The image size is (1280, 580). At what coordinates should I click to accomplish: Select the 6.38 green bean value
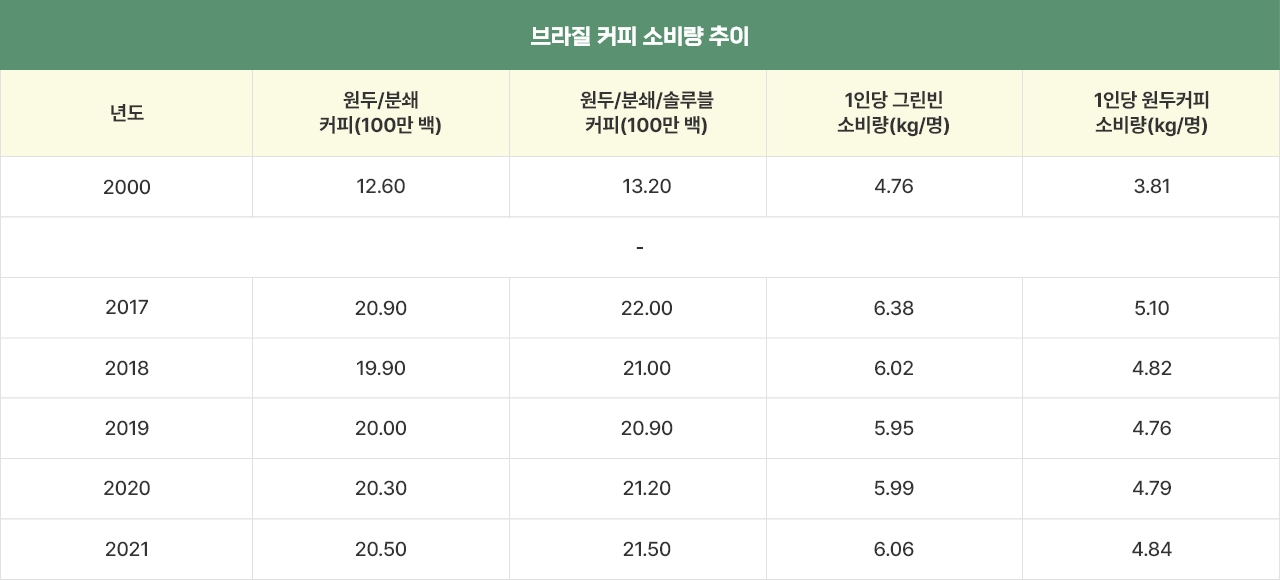894,308
